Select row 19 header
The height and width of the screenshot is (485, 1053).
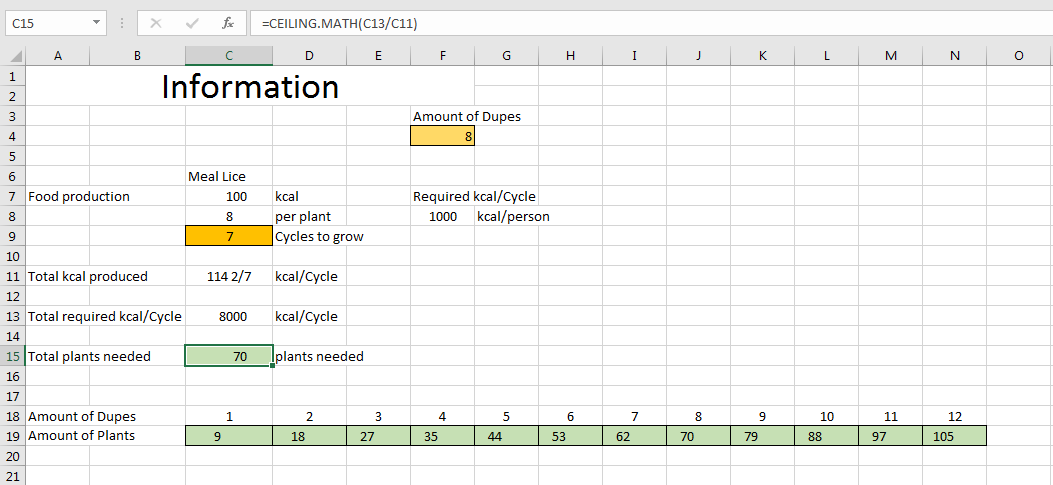pyautogui.click(x=12, y=436)
